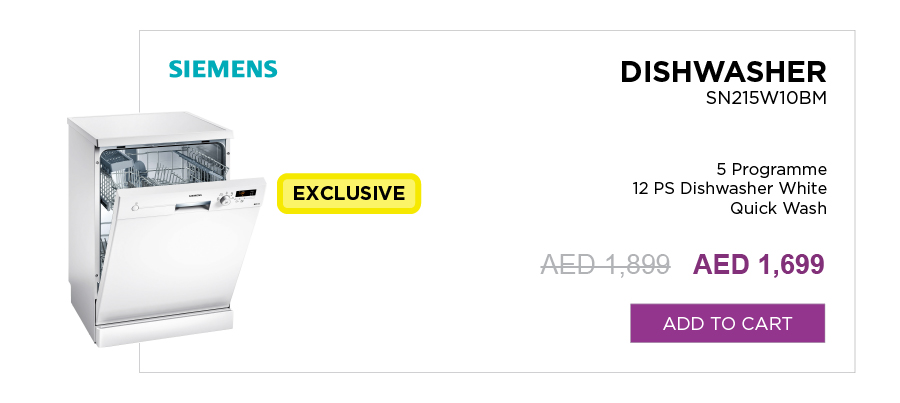The image size is (900, 403).
Task: Click the crossed-out price AED 1,899
Action: pos(606,265)
